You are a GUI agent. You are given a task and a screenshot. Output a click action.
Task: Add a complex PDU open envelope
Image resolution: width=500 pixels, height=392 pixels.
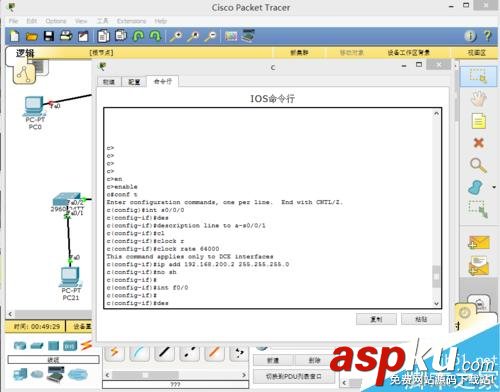[x=479, y=266]
